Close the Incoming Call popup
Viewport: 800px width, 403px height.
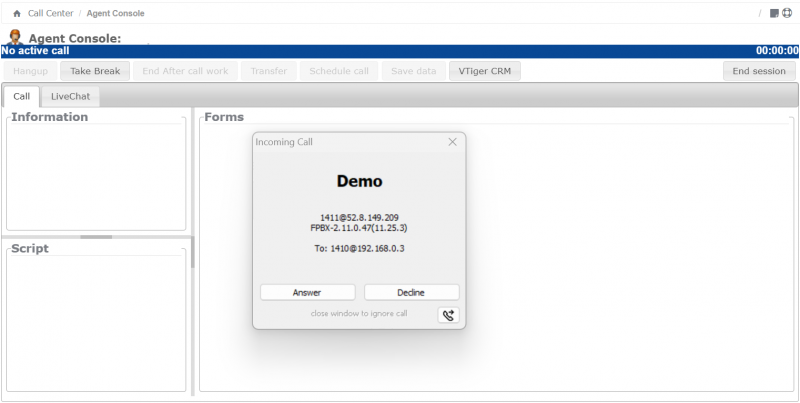452,142
